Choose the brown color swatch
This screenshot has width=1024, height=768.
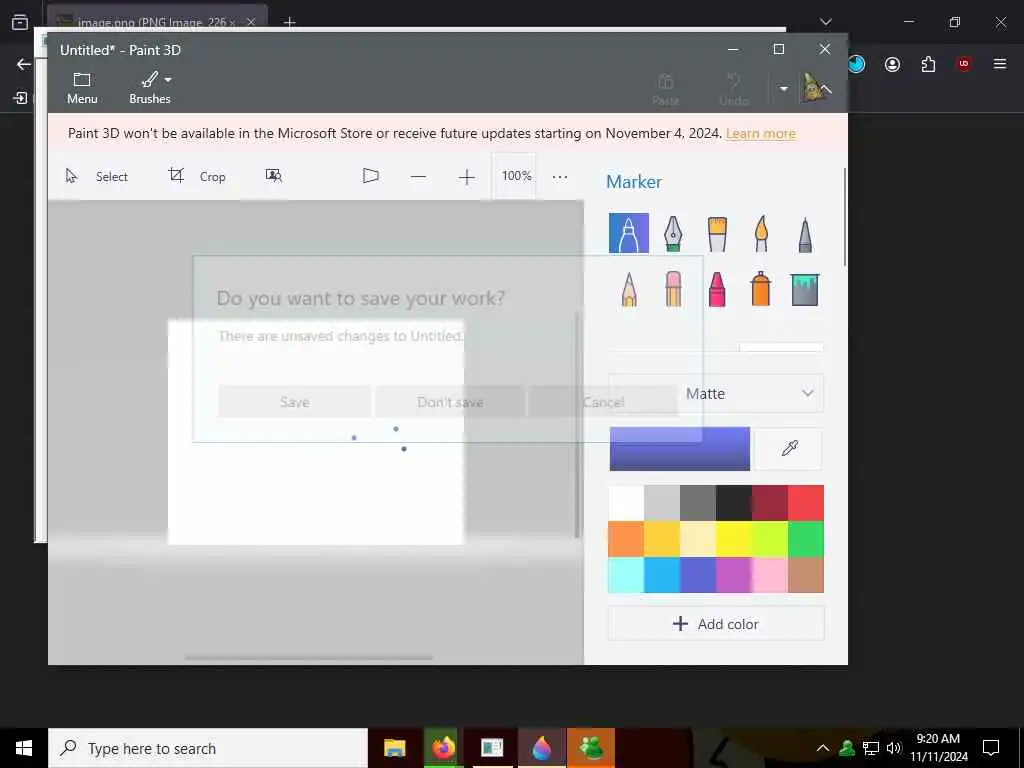pyautogui.click(x=806, y=575)
